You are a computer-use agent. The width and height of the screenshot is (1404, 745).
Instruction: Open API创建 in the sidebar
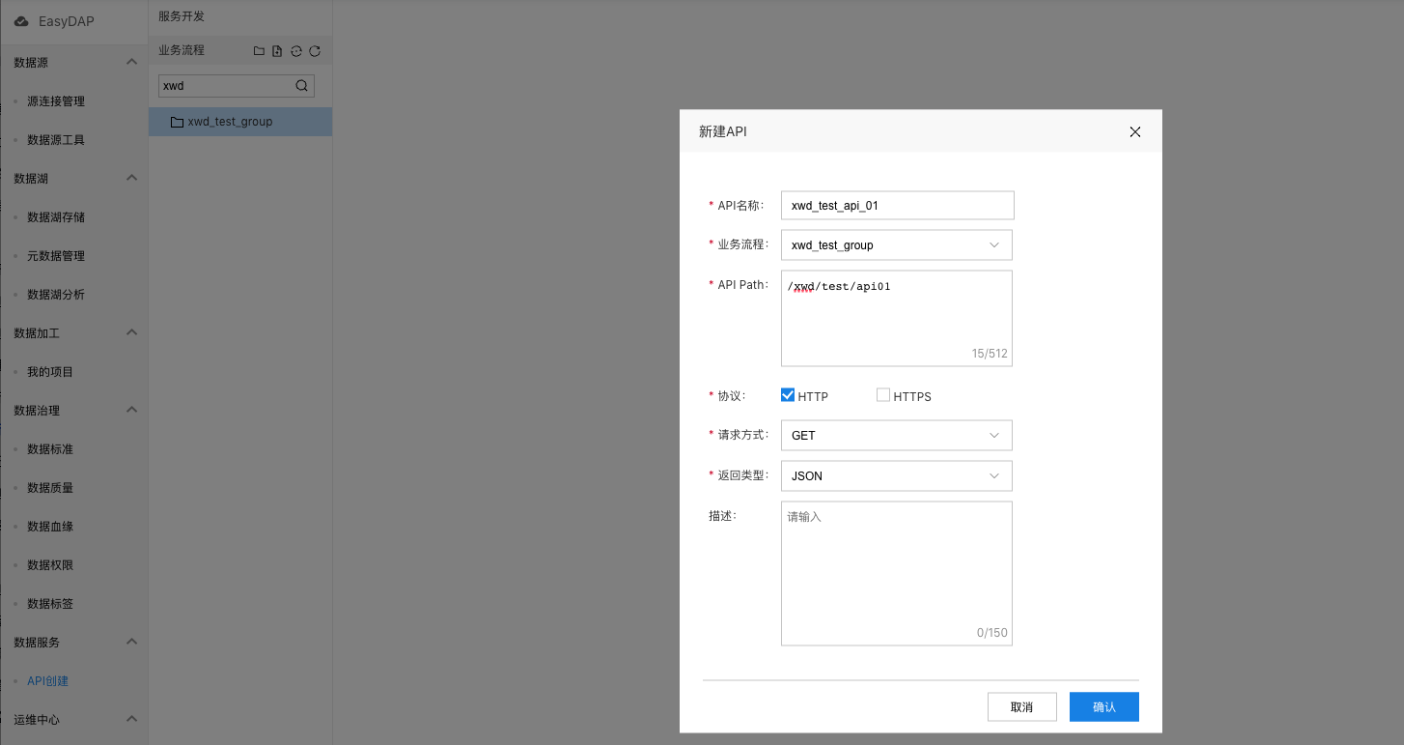click(48, 681)
